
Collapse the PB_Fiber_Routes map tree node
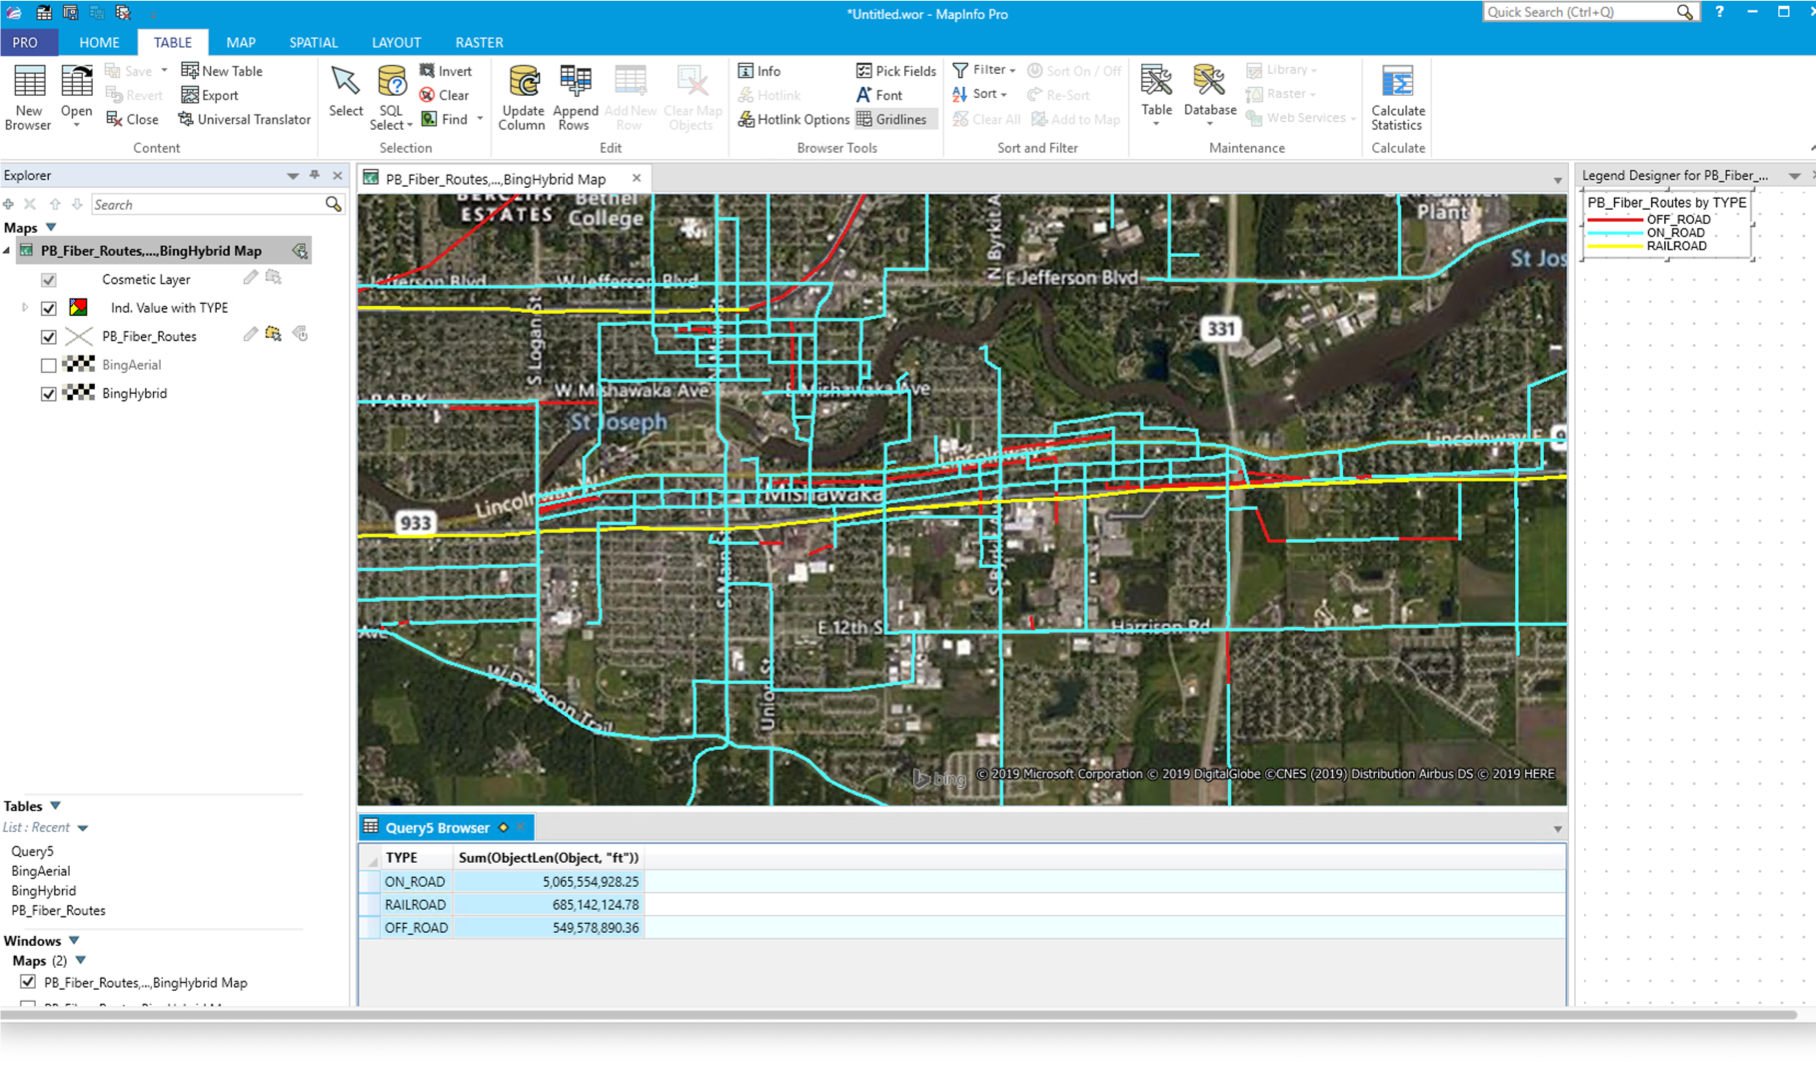(x=8, y=251)
